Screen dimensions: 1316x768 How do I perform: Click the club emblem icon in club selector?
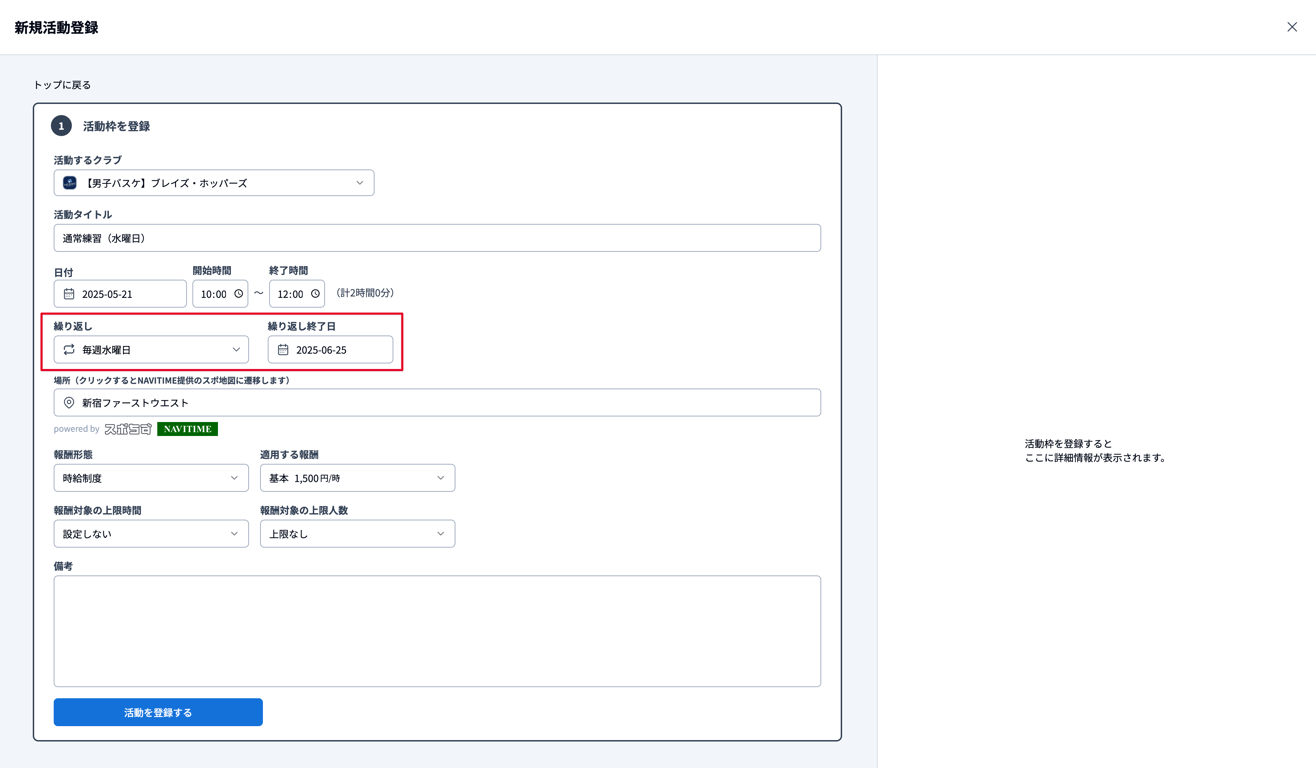[x=70, y=183]
